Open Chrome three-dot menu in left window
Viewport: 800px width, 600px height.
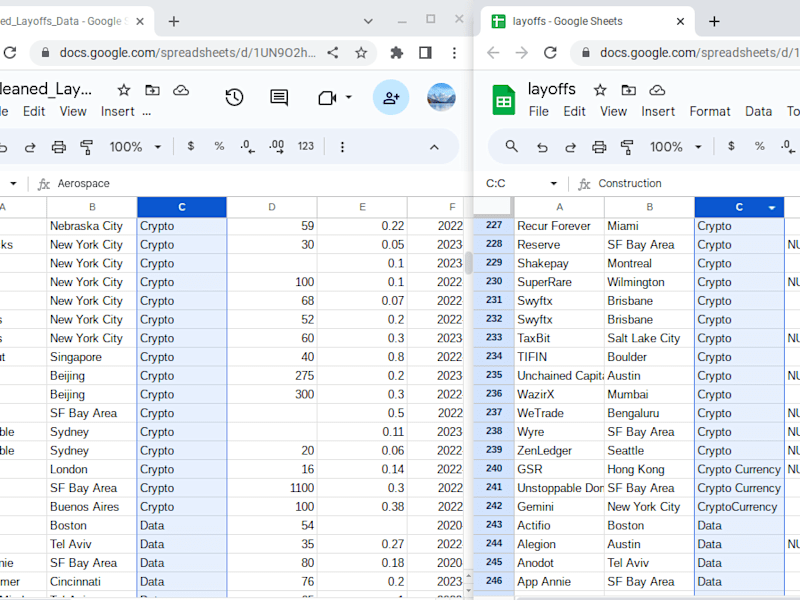click(x=454, y=53)
